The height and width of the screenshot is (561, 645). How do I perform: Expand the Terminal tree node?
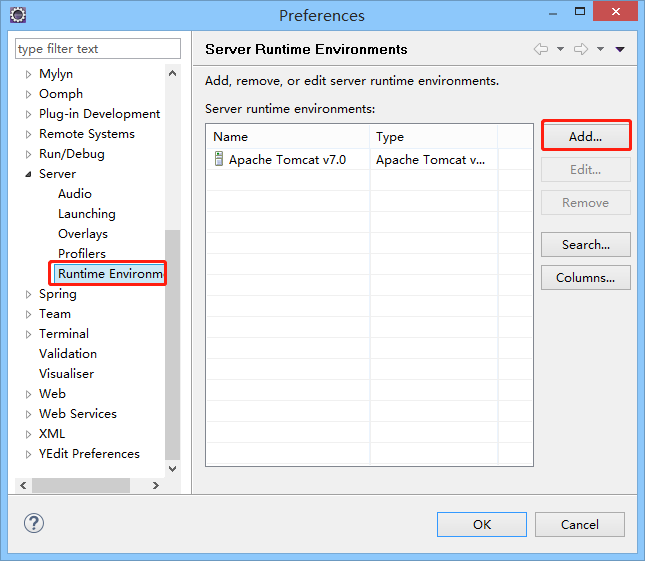(28, 334)
